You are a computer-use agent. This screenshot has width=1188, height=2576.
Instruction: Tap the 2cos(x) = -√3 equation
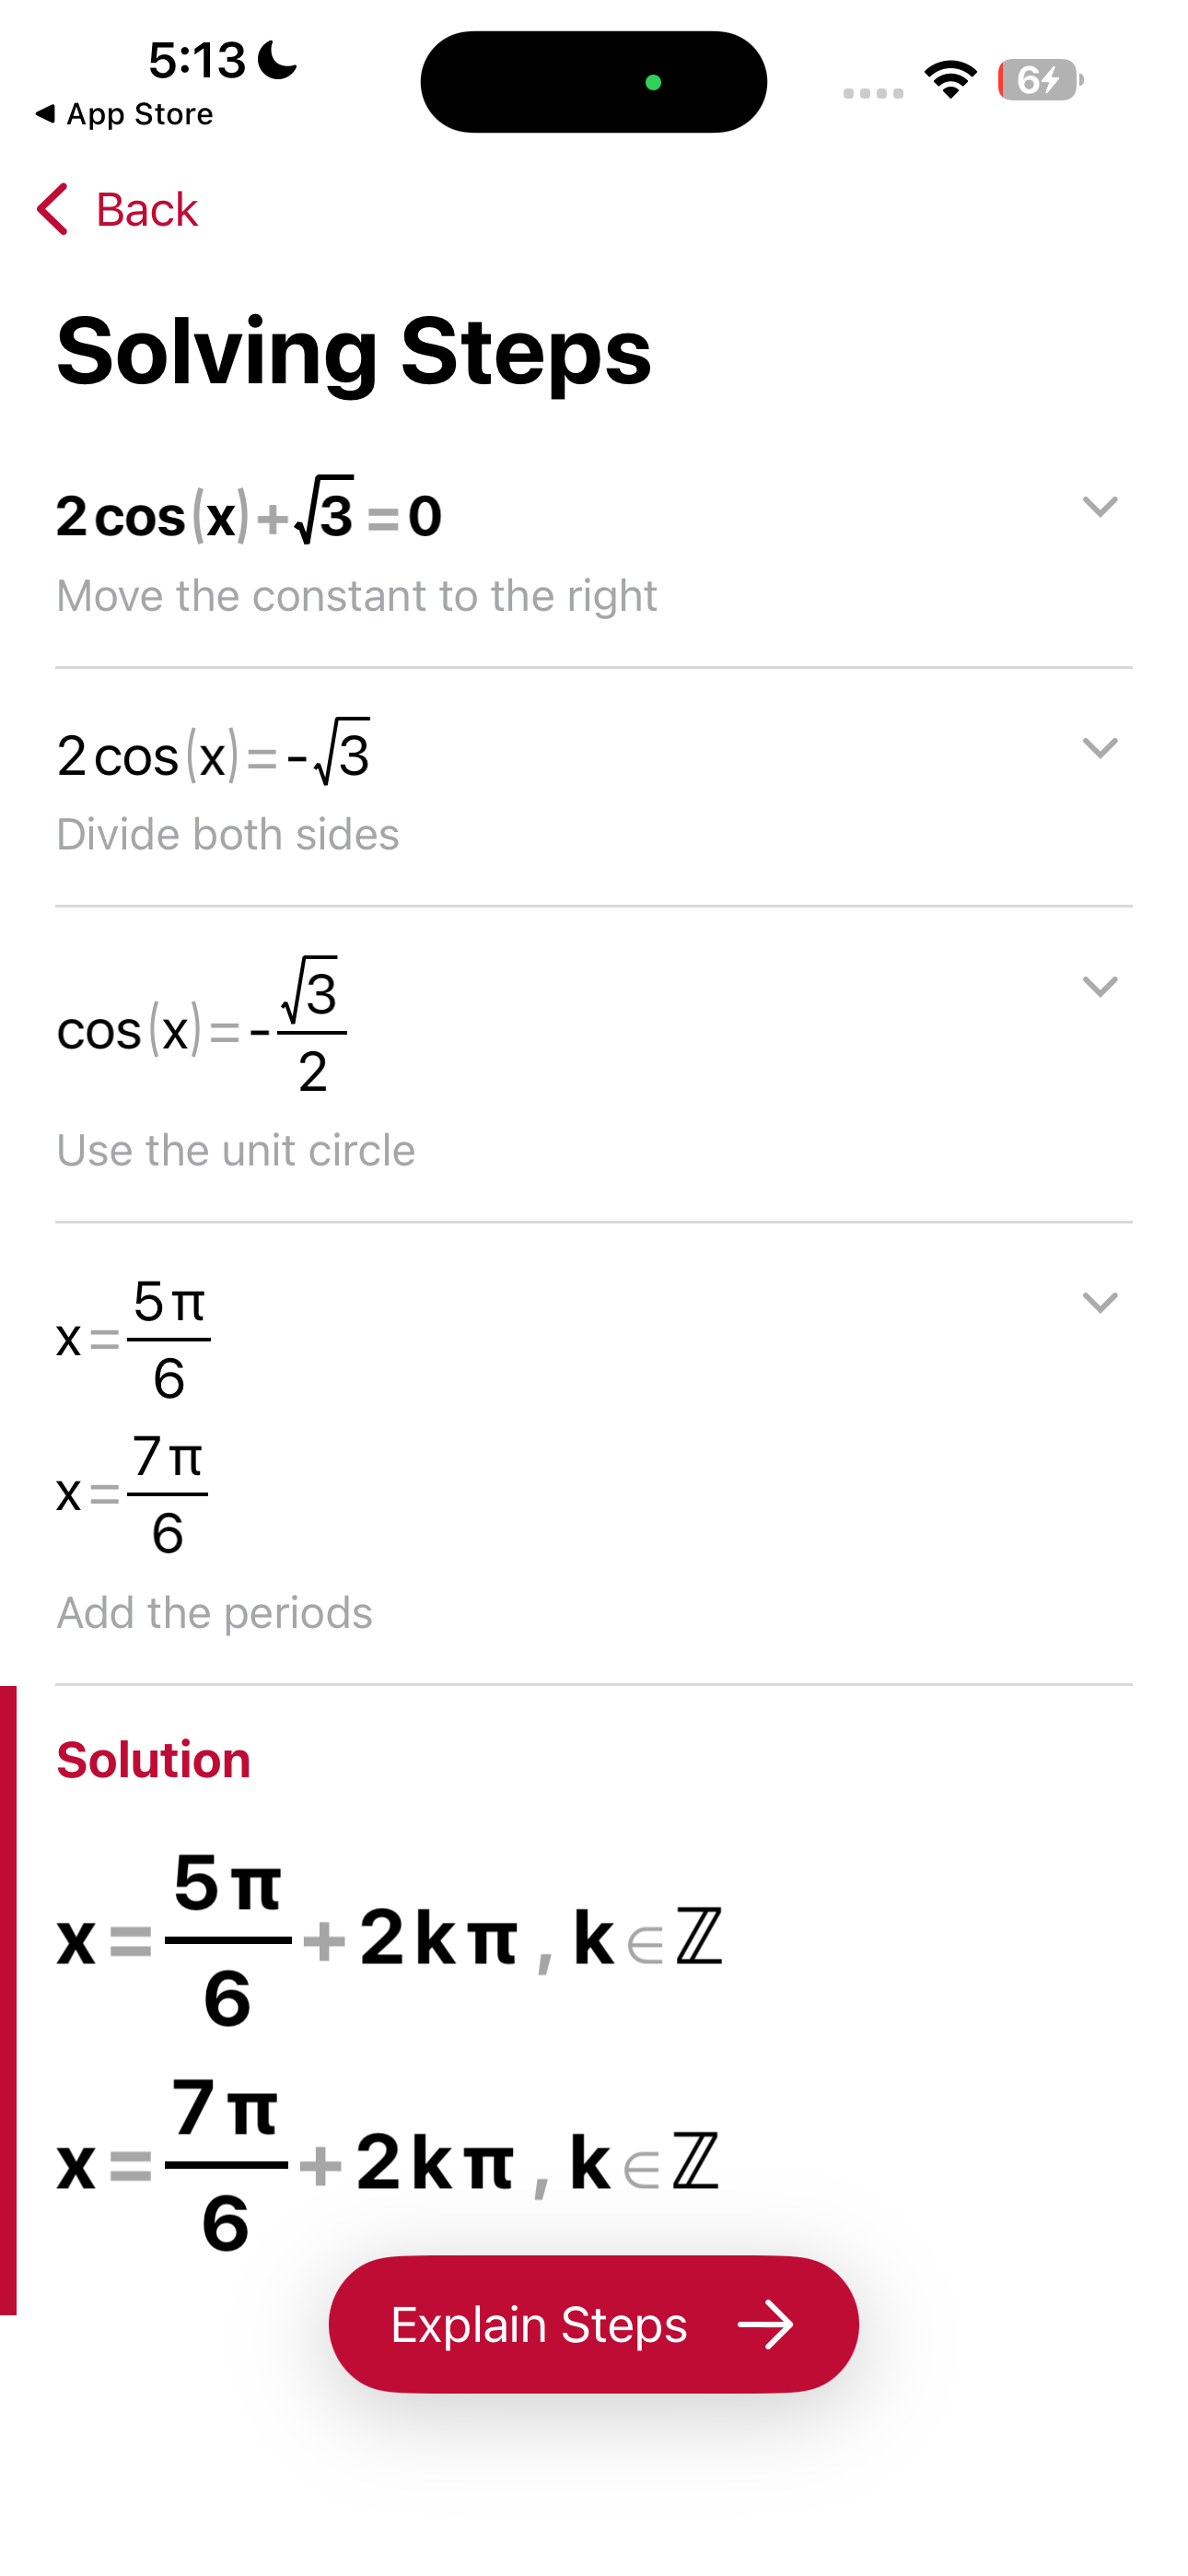click(213, 754)
